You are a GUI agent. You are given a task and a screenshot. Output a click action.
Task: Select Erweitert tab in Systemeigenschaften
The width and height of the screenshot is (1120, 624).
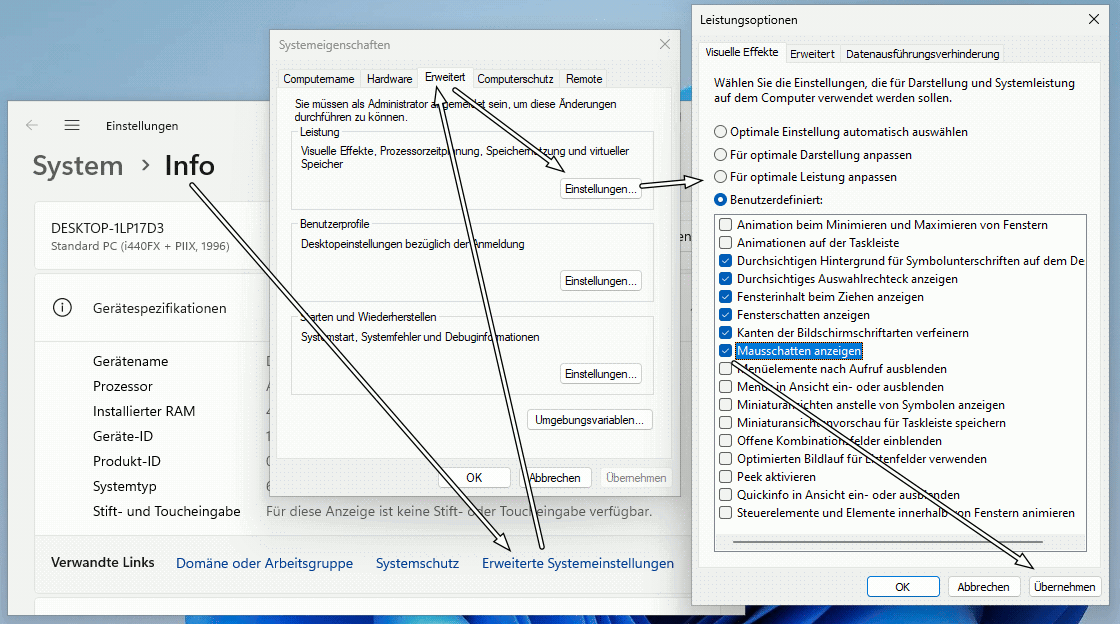pyautogui.click(x=445, y=77)
